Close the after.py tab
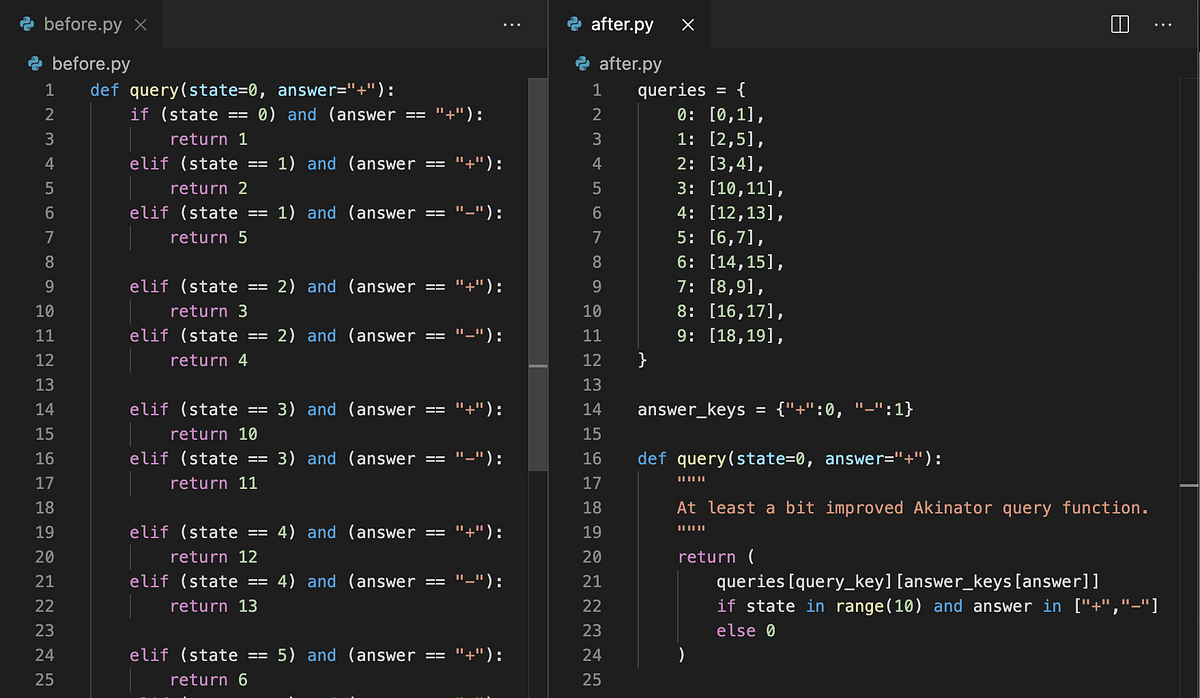 pyautogui.click(x=687, y=25)
